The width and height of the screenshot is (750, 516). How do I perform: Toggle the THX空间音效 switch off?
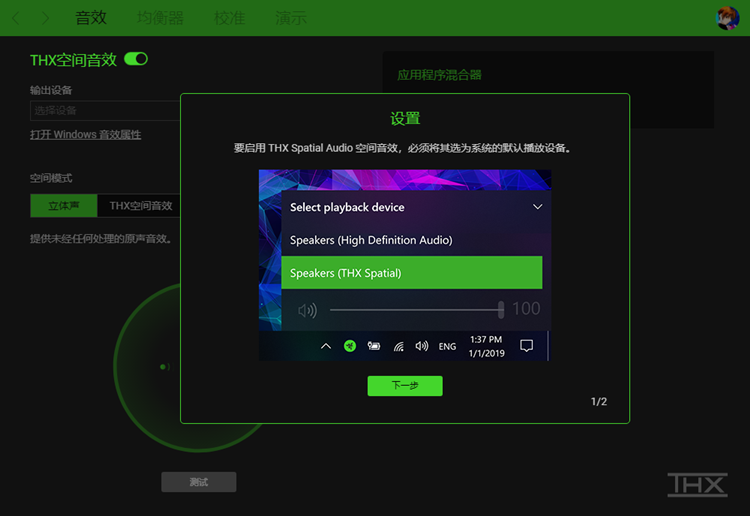click(x=136, y=59)
